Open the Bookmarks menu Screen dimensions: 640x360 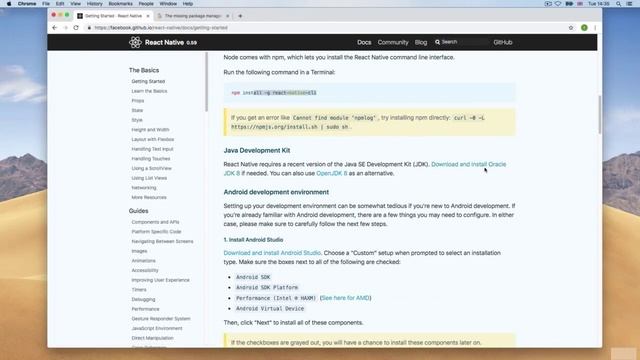pos(120,4)
